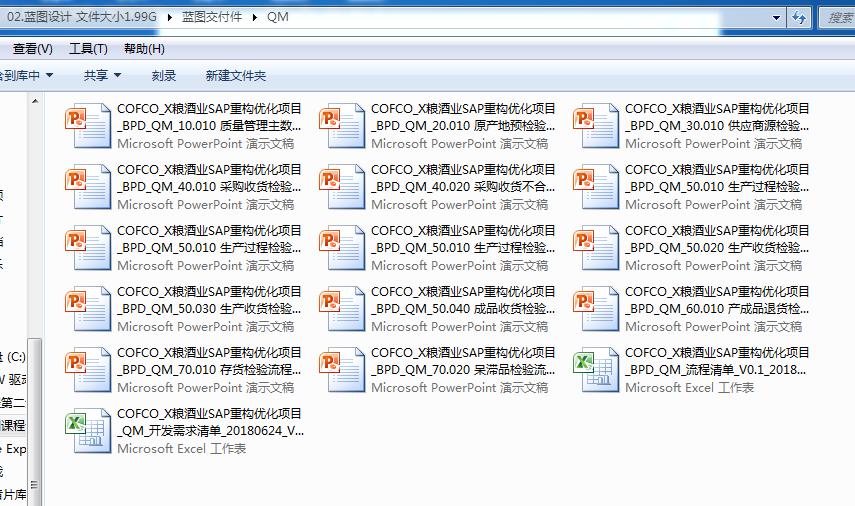Viewport: 855px width, 506px height.
Task: Select the BPD_QM_20.010 原产地预检验 PowerPoint icon
Action: [342, 125]
